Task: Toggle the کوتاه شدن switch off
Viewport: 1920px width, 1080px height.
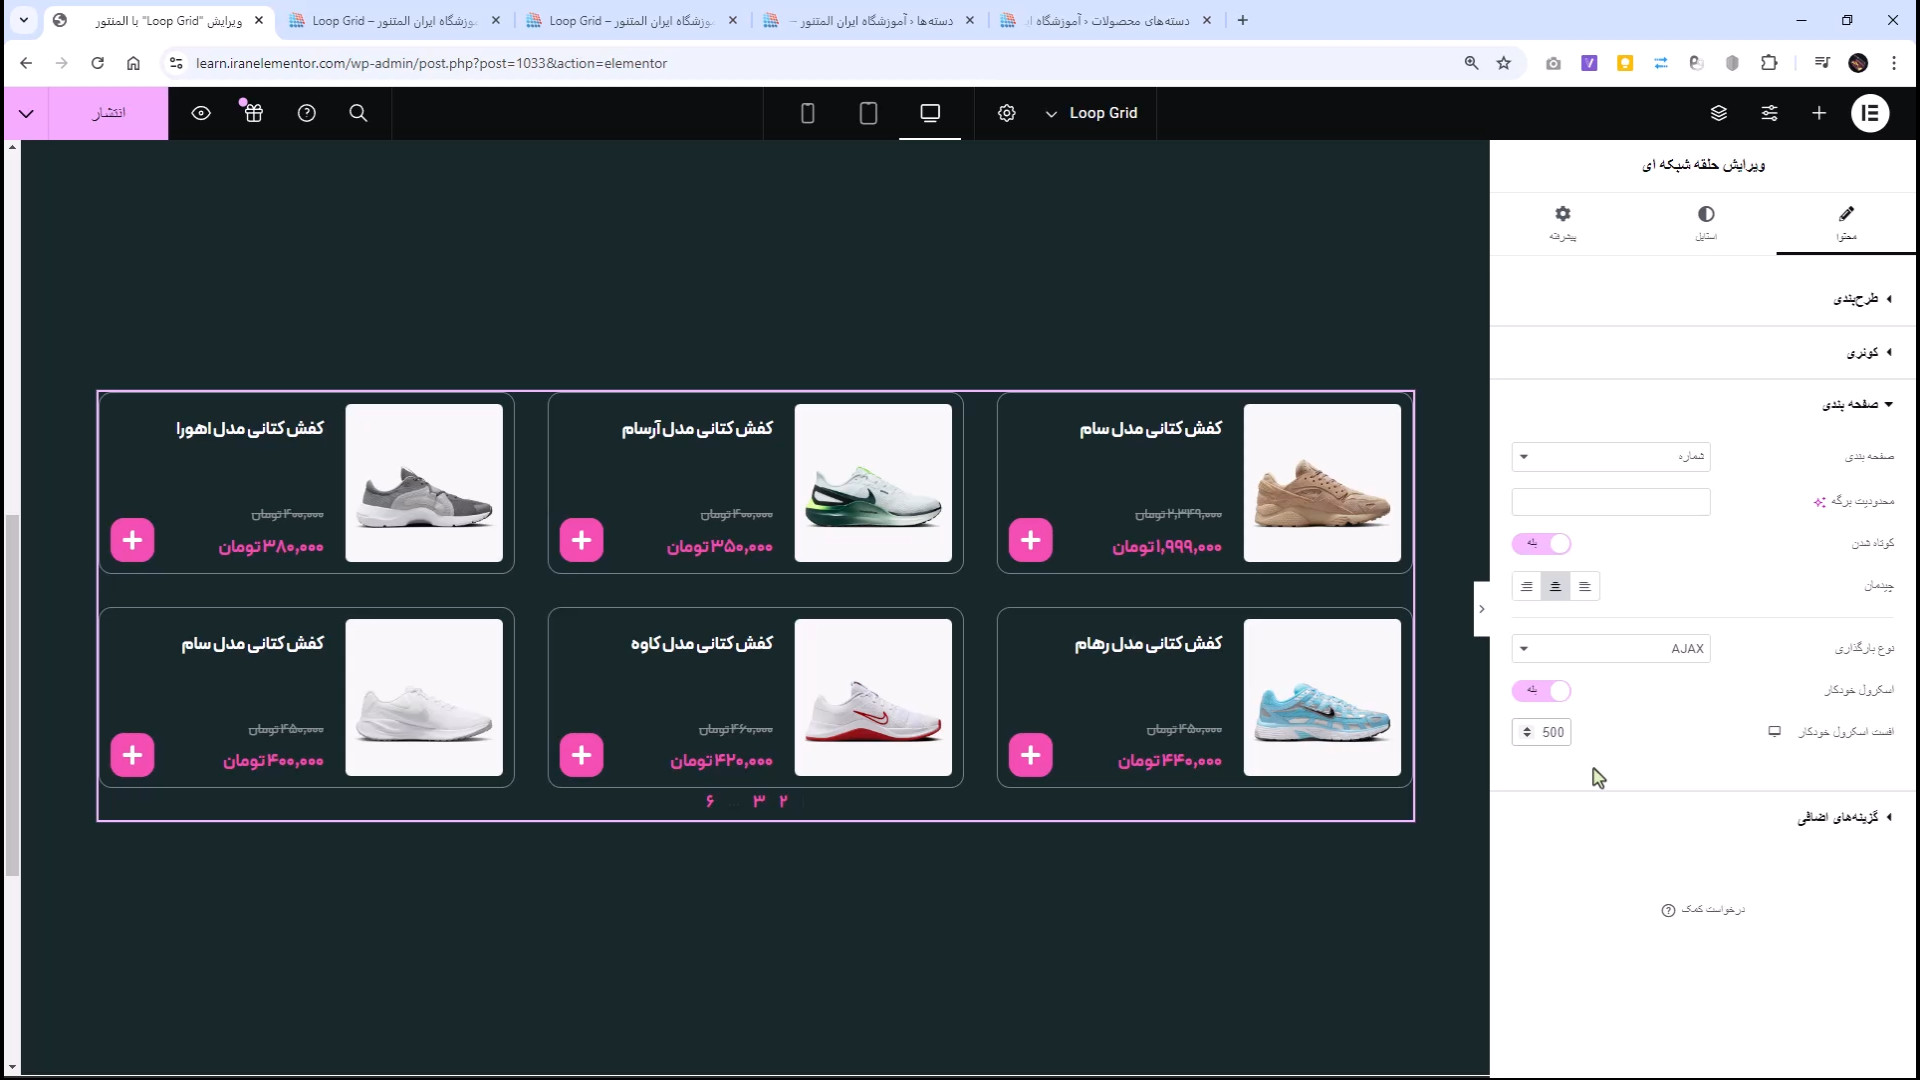Action: 1541,543
